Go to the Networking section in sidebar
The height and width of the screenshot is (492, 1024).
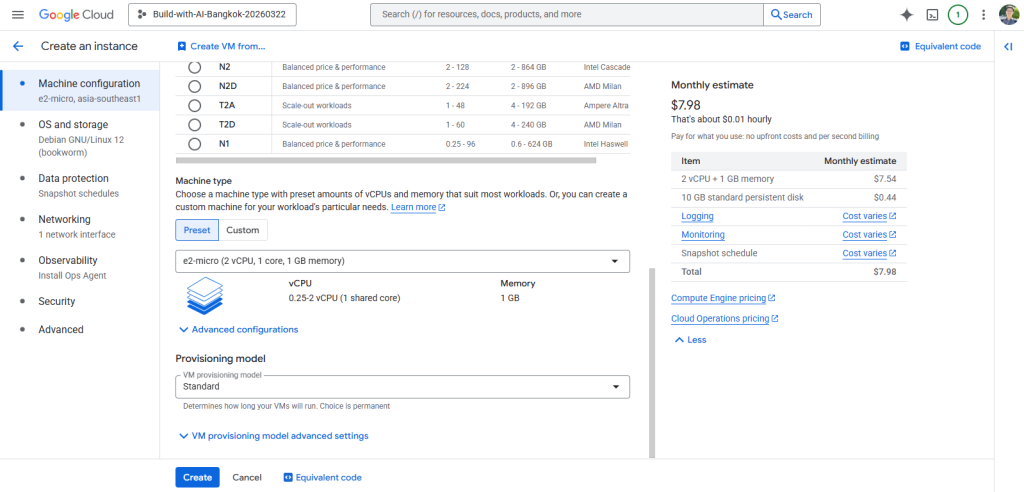click(x=64, y=219)
